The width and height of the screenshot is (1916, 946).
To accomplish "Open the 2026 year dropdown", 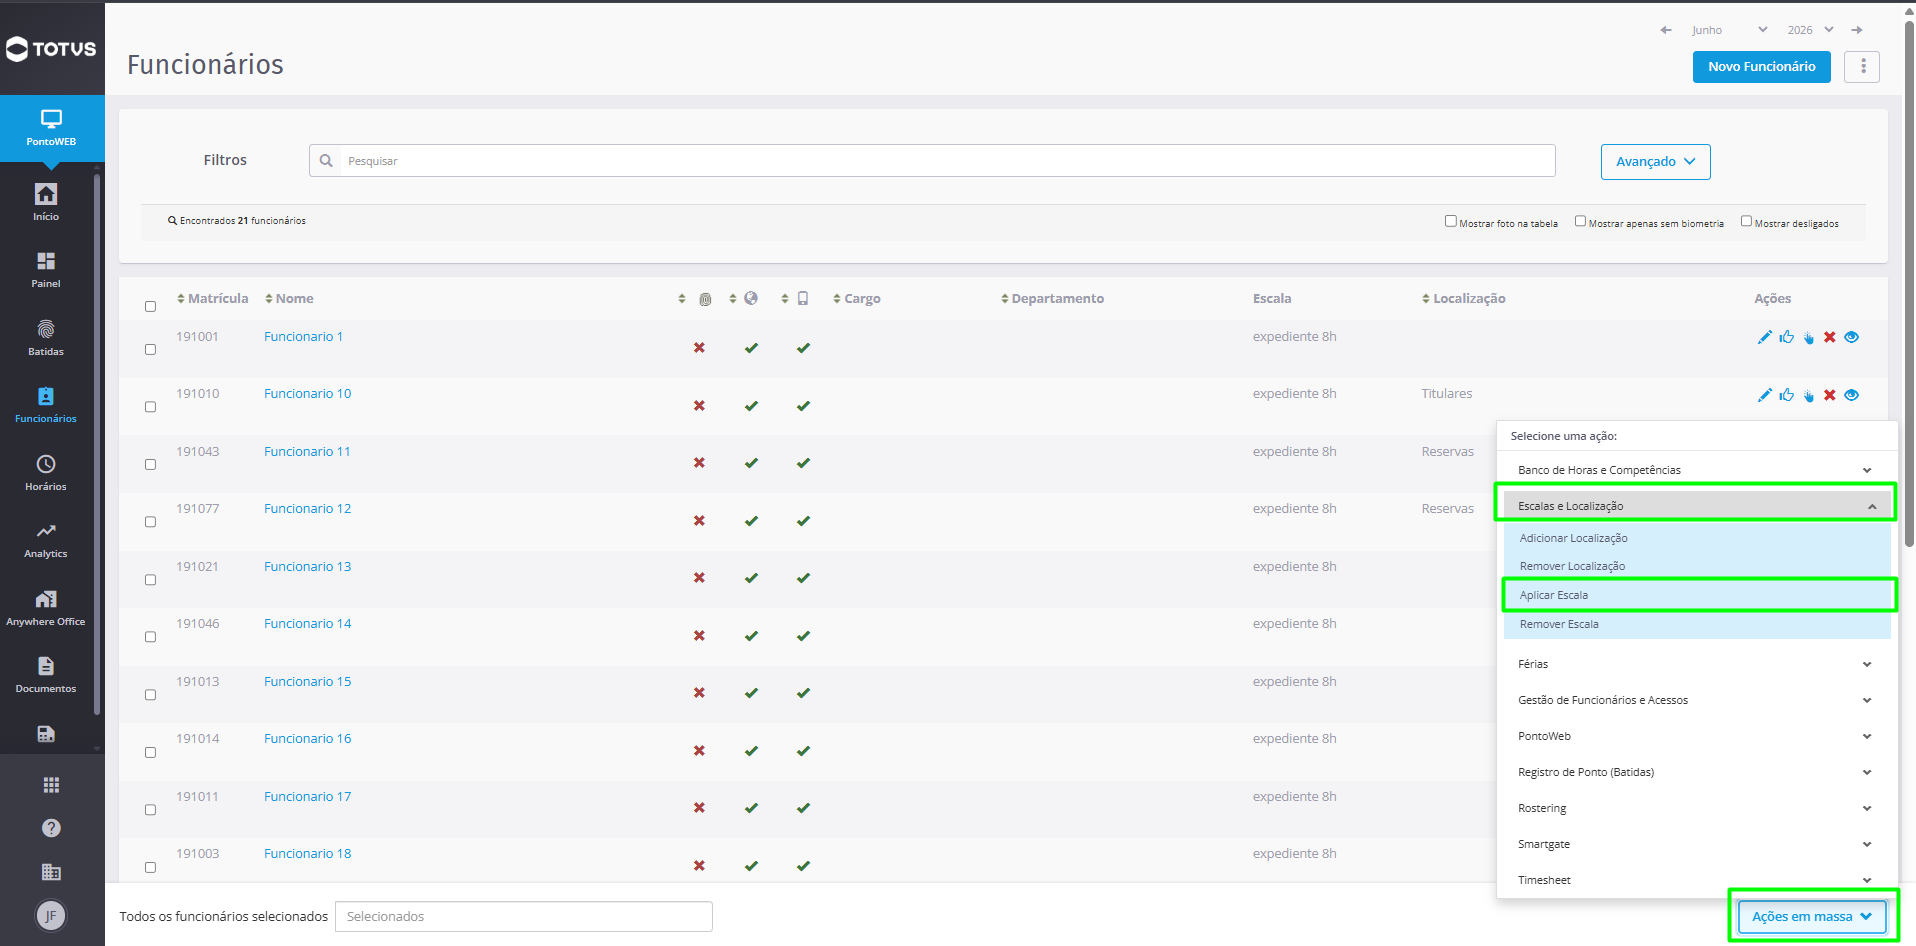I will coord(1811,30).
